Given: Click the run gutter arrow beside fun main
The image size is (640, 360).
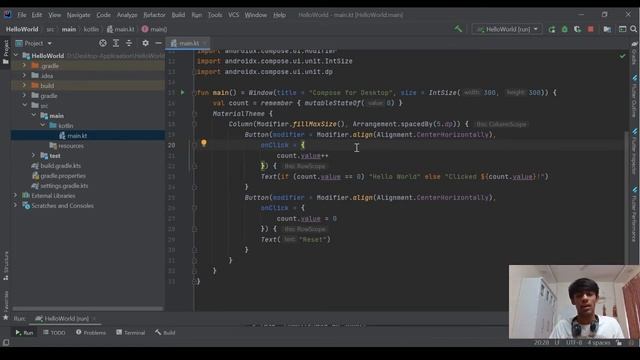Looking at the screenshot, I should [x=182, y=93].
